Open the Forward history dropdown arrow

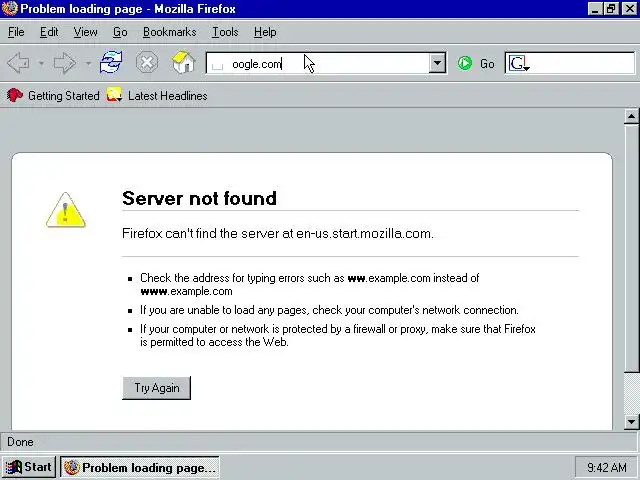coord(88,63)
